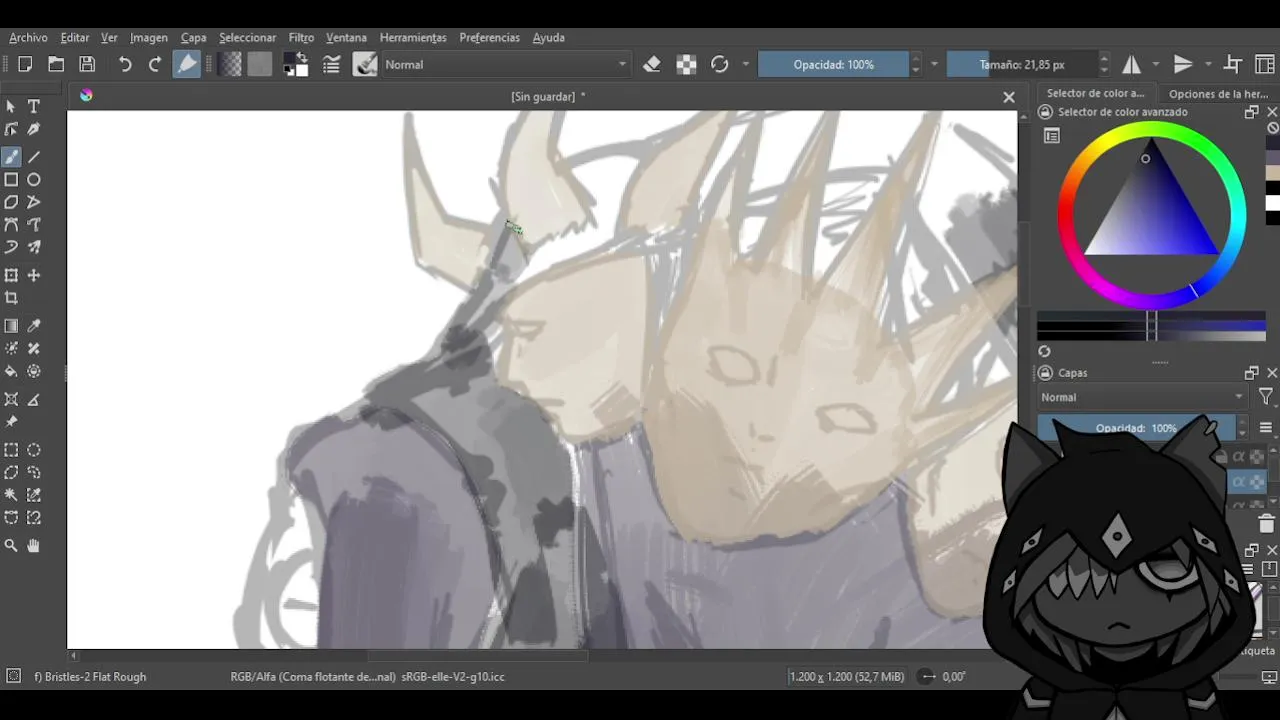The height and width of the screenshot is (720, 1280).
Task: Open the layer filter funnel menu
Action: [x=1266, y=397]
